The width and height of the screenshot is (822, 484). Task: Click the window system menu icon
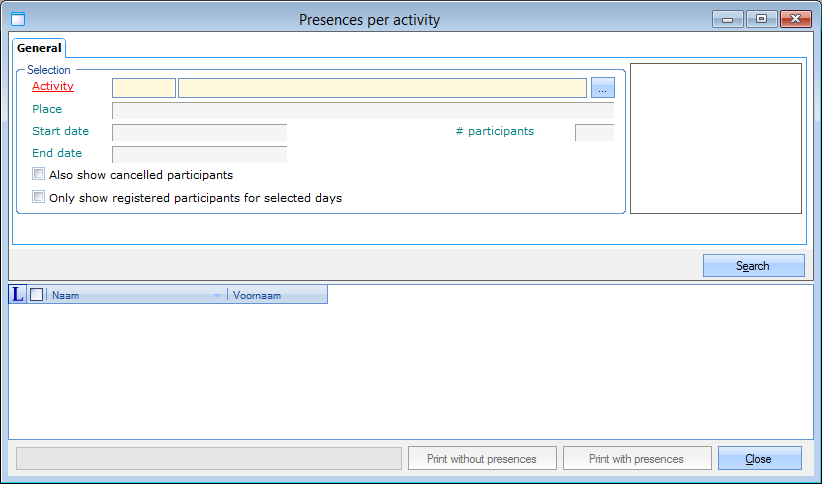click(x=17, y=19)
